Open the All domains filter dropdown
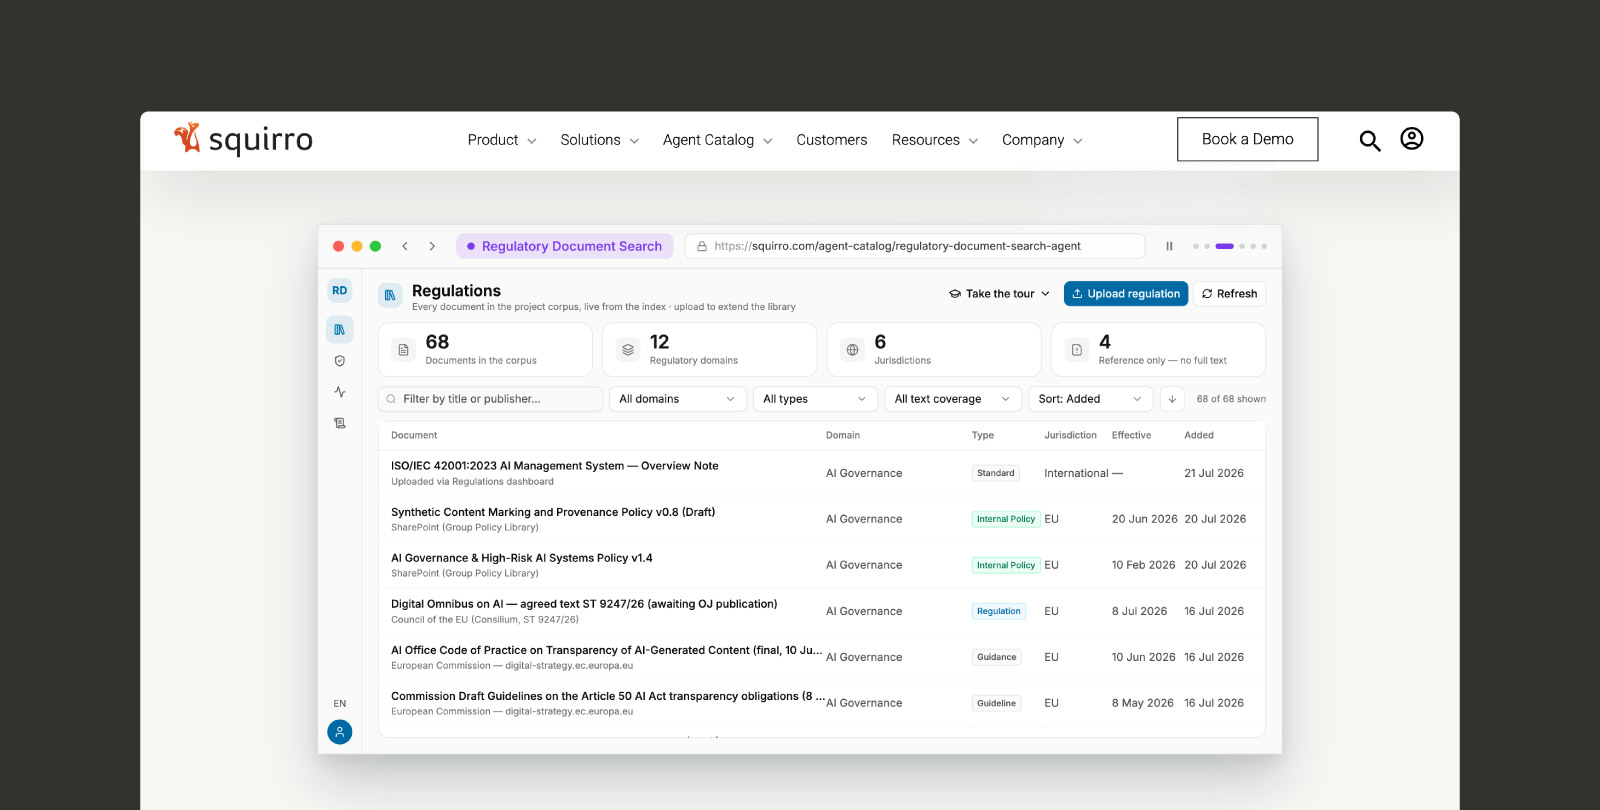The height and width of the screenshot is (810, 1600). point(677,399)
